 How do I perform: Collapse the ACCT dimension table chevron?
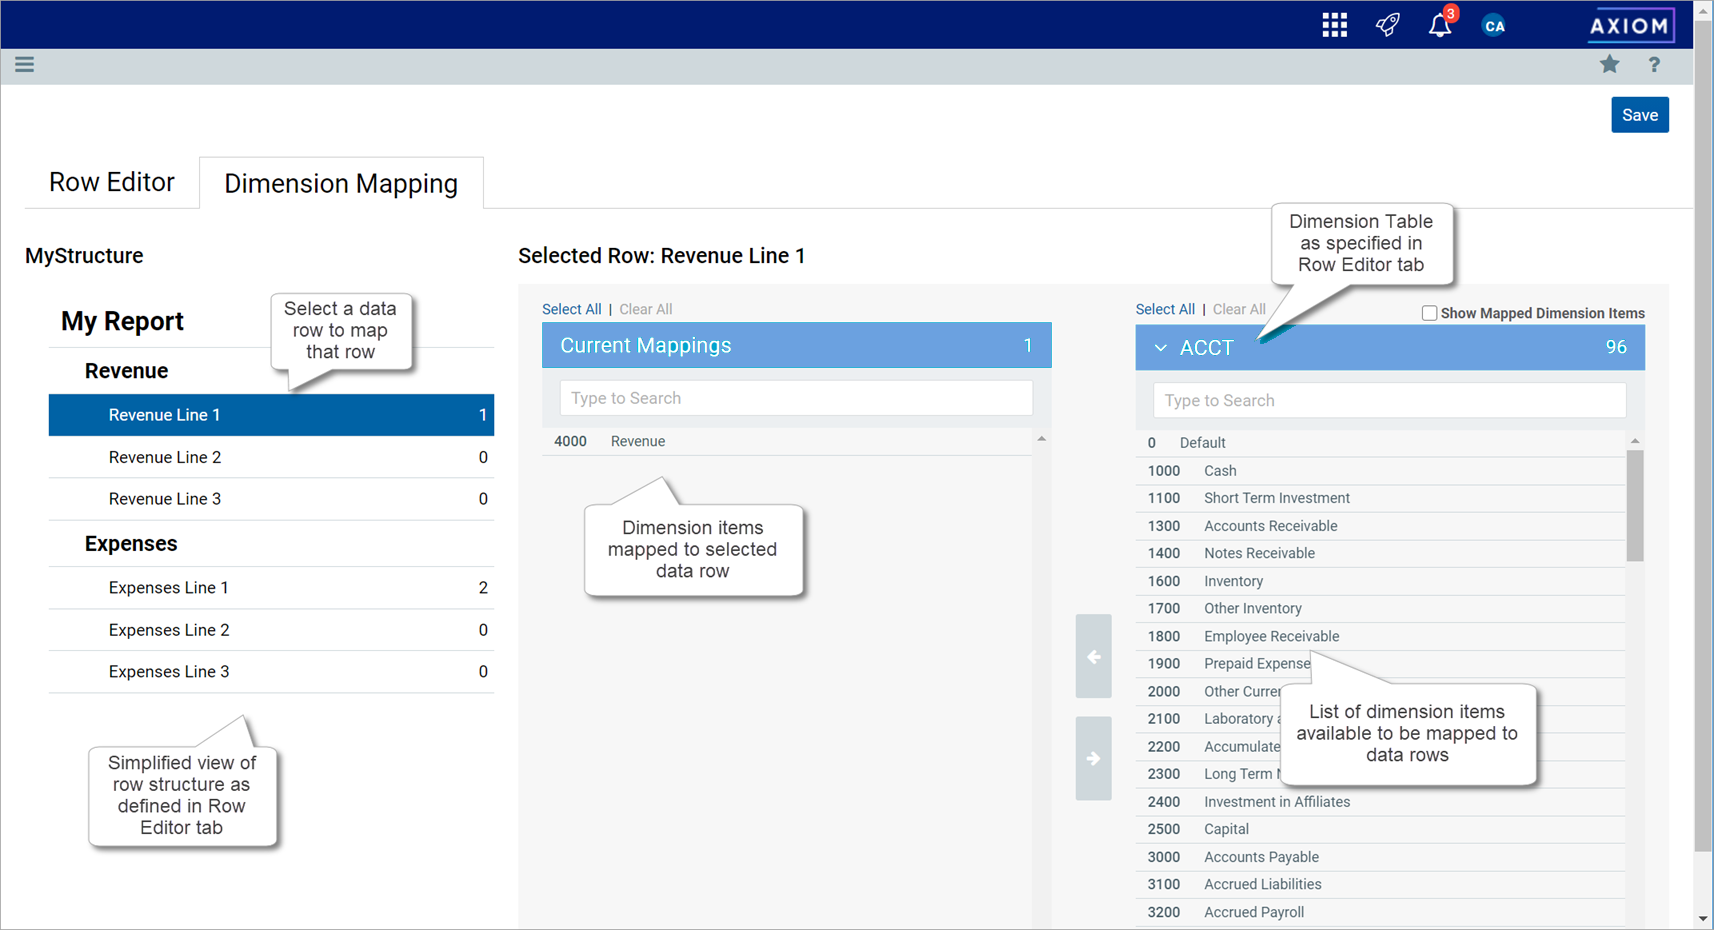(1160, 348)
